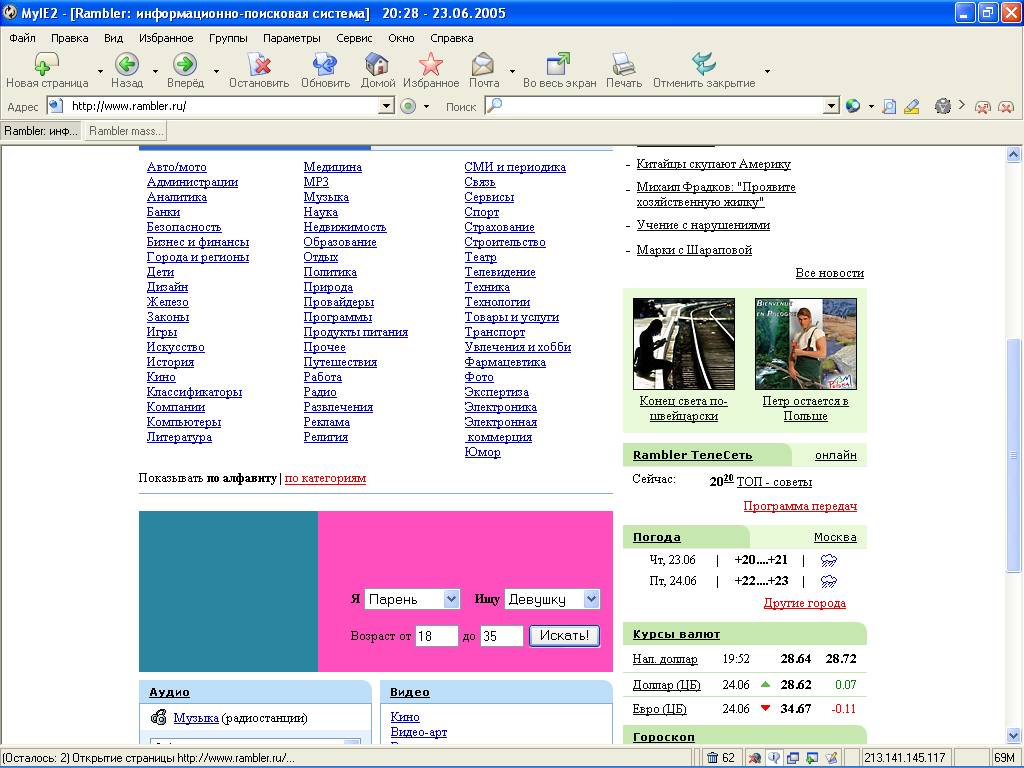
Task: Follow the 'Все новости' link
Action: pos(829,273)
